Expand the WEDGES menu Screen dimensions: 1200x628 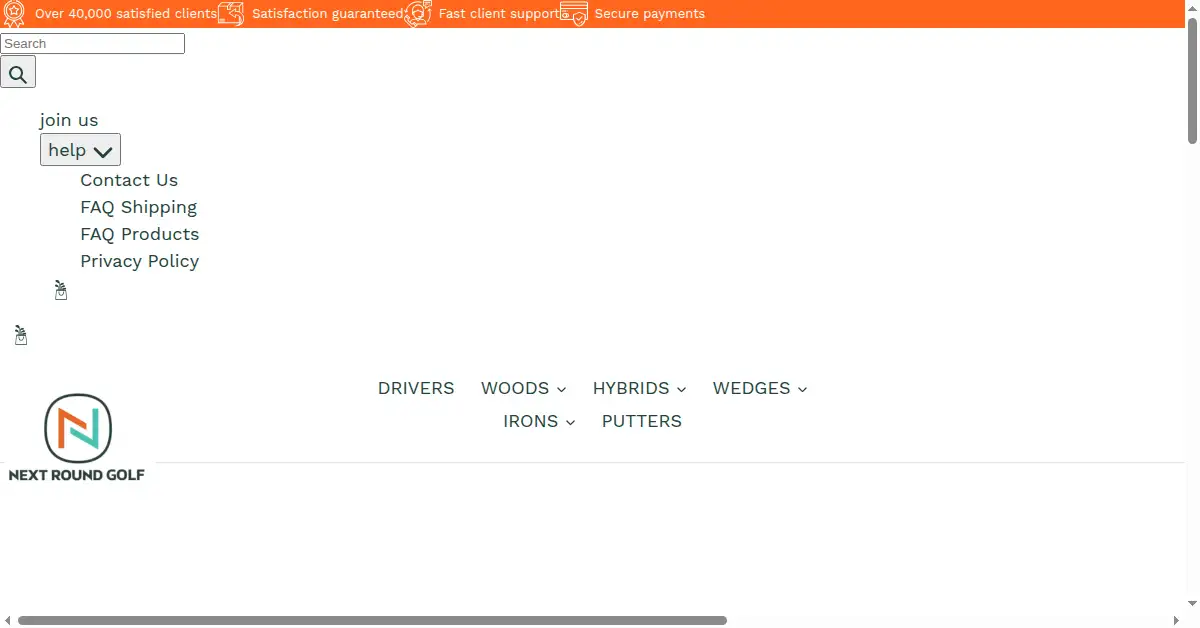point(760,388)
